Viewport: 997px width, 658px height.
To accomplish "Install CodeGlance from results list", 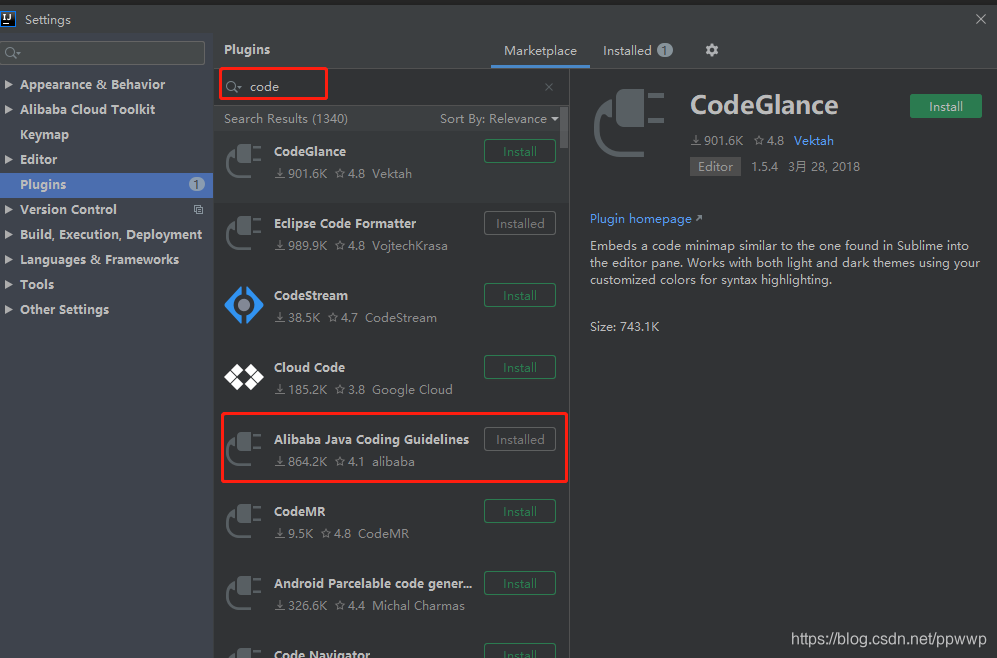I will [x=519, y=151].
